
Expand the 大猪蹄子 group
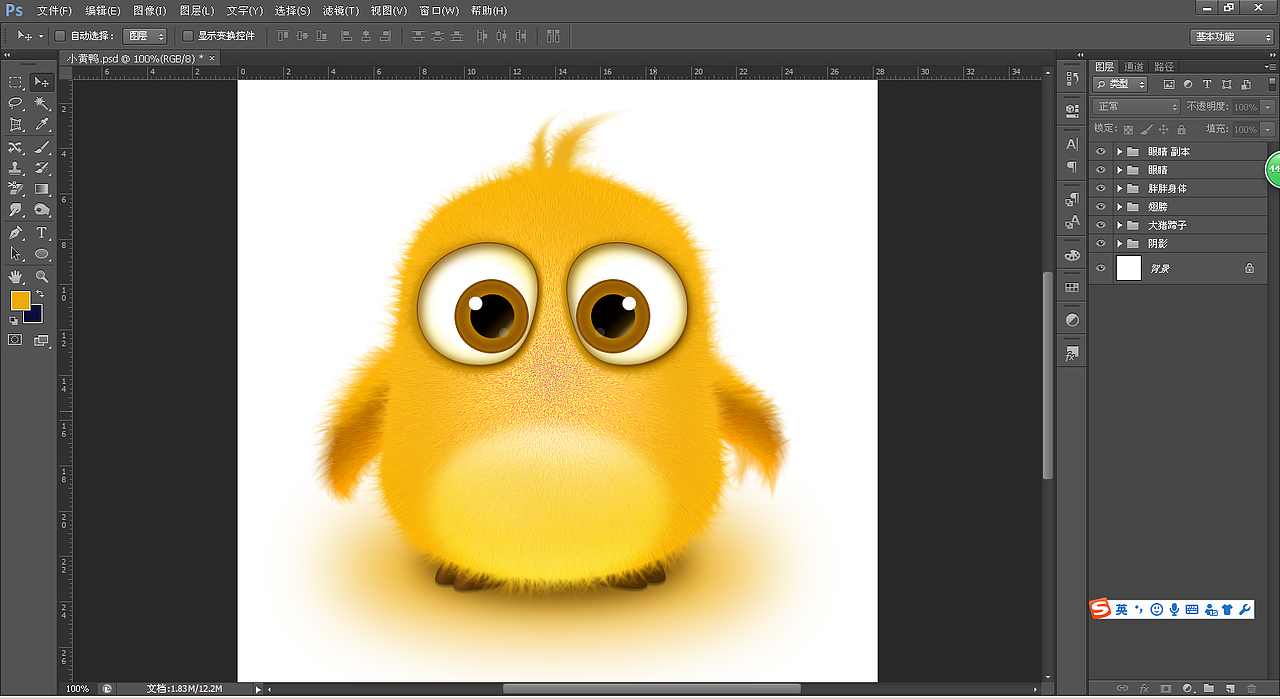(x=1120, y=225)
